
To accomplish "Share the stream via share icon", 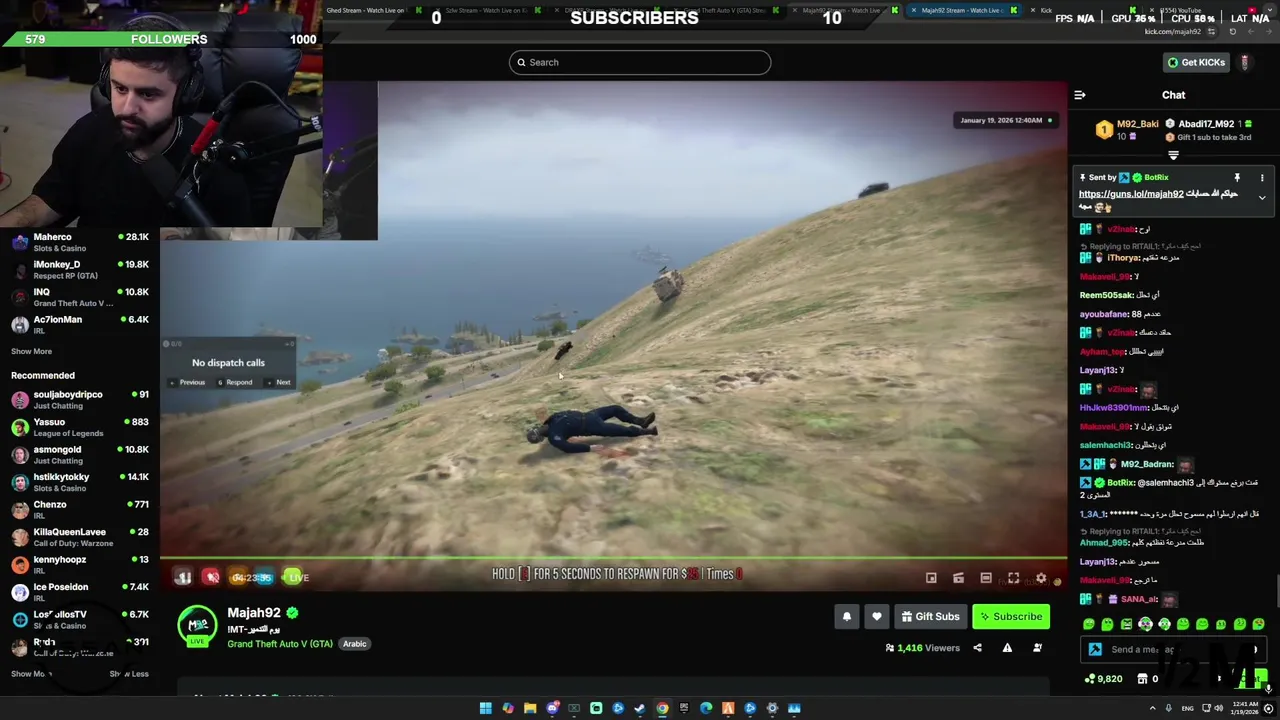I will point(977,648).
